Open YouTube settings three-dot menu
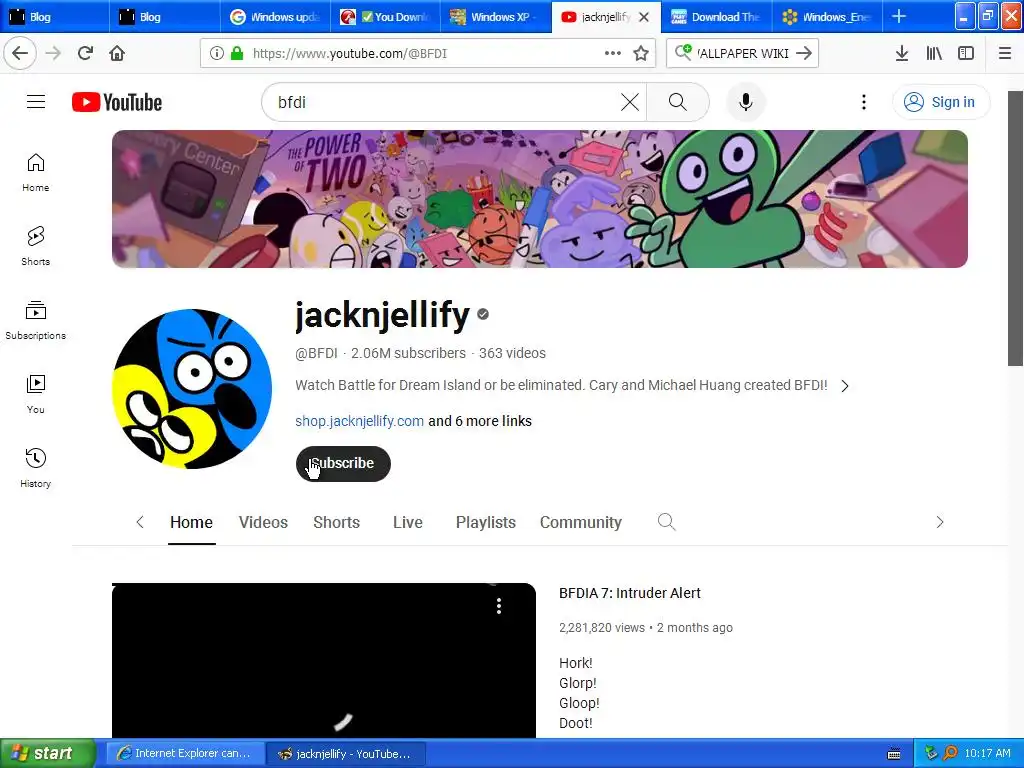 tap(863, 102)
